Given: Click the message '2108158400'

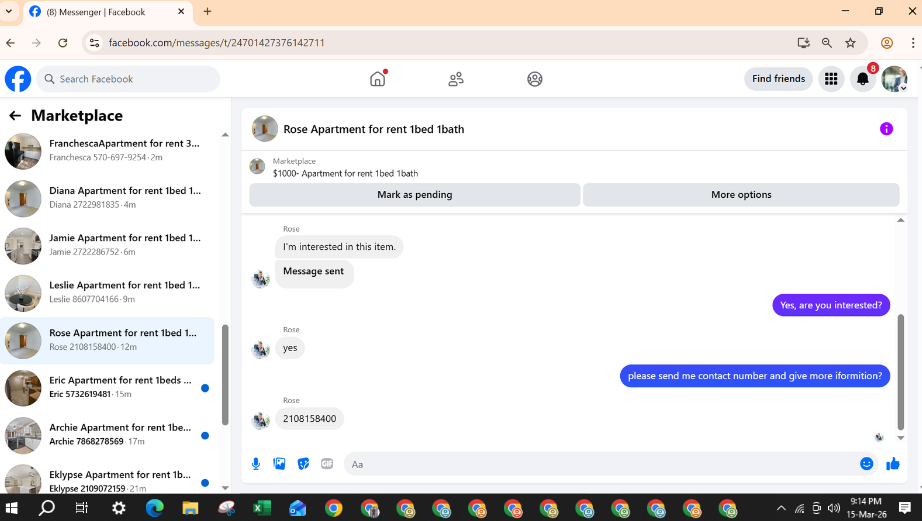Looking at the screenshot, I should tap(309, 419).
